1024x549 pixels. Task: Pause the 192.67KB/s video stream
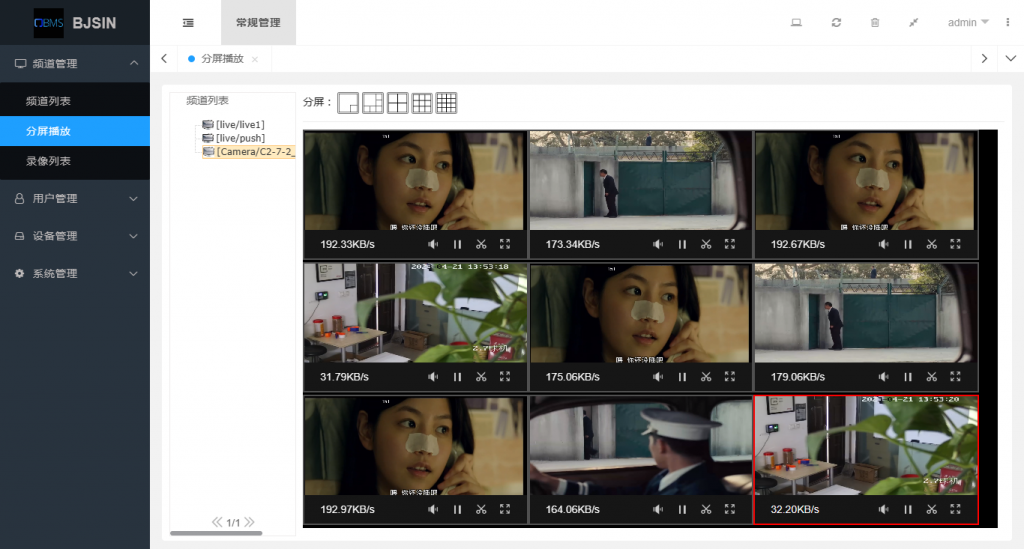908,244
